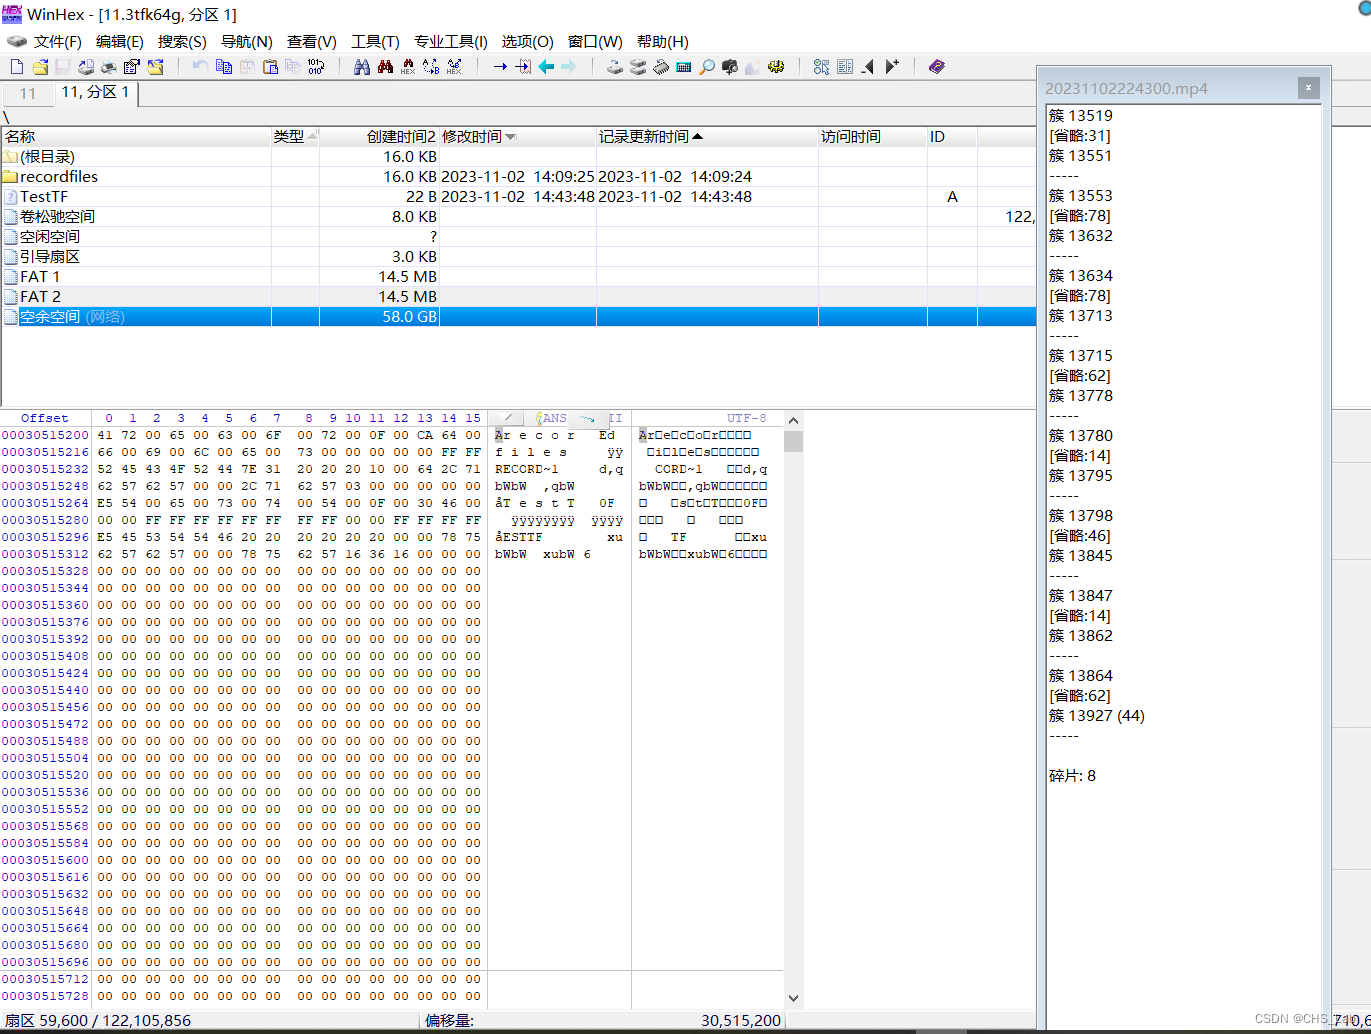Paste clipboard using the toolbar icon
Viewport: 1371px width, 1034px height.
click(270, 67)
